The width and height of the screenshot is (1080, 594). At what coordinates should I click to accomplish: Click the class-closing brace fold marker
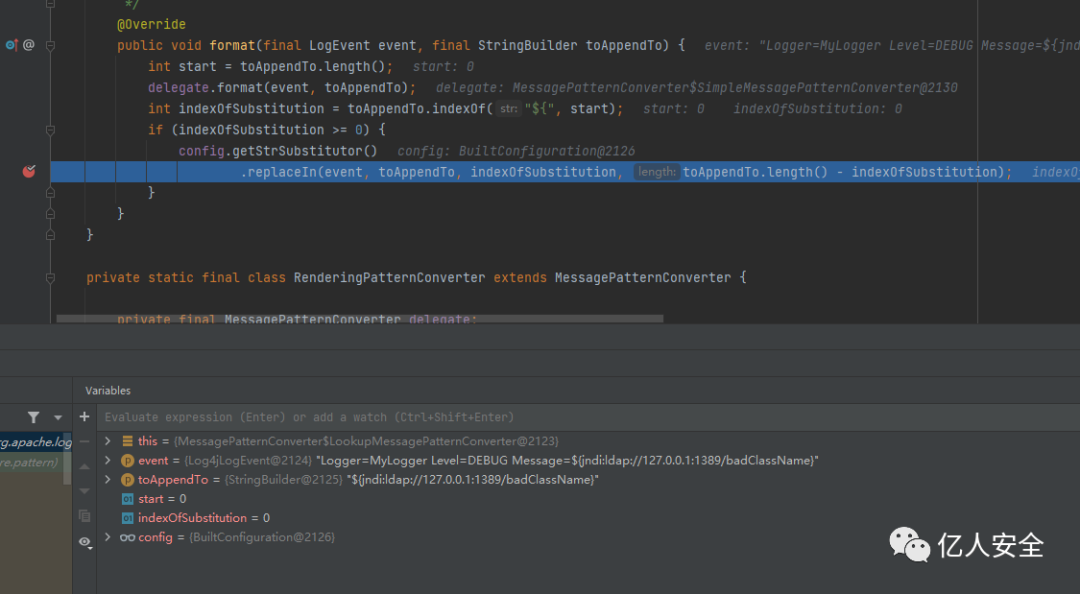[x=50, y=235]
